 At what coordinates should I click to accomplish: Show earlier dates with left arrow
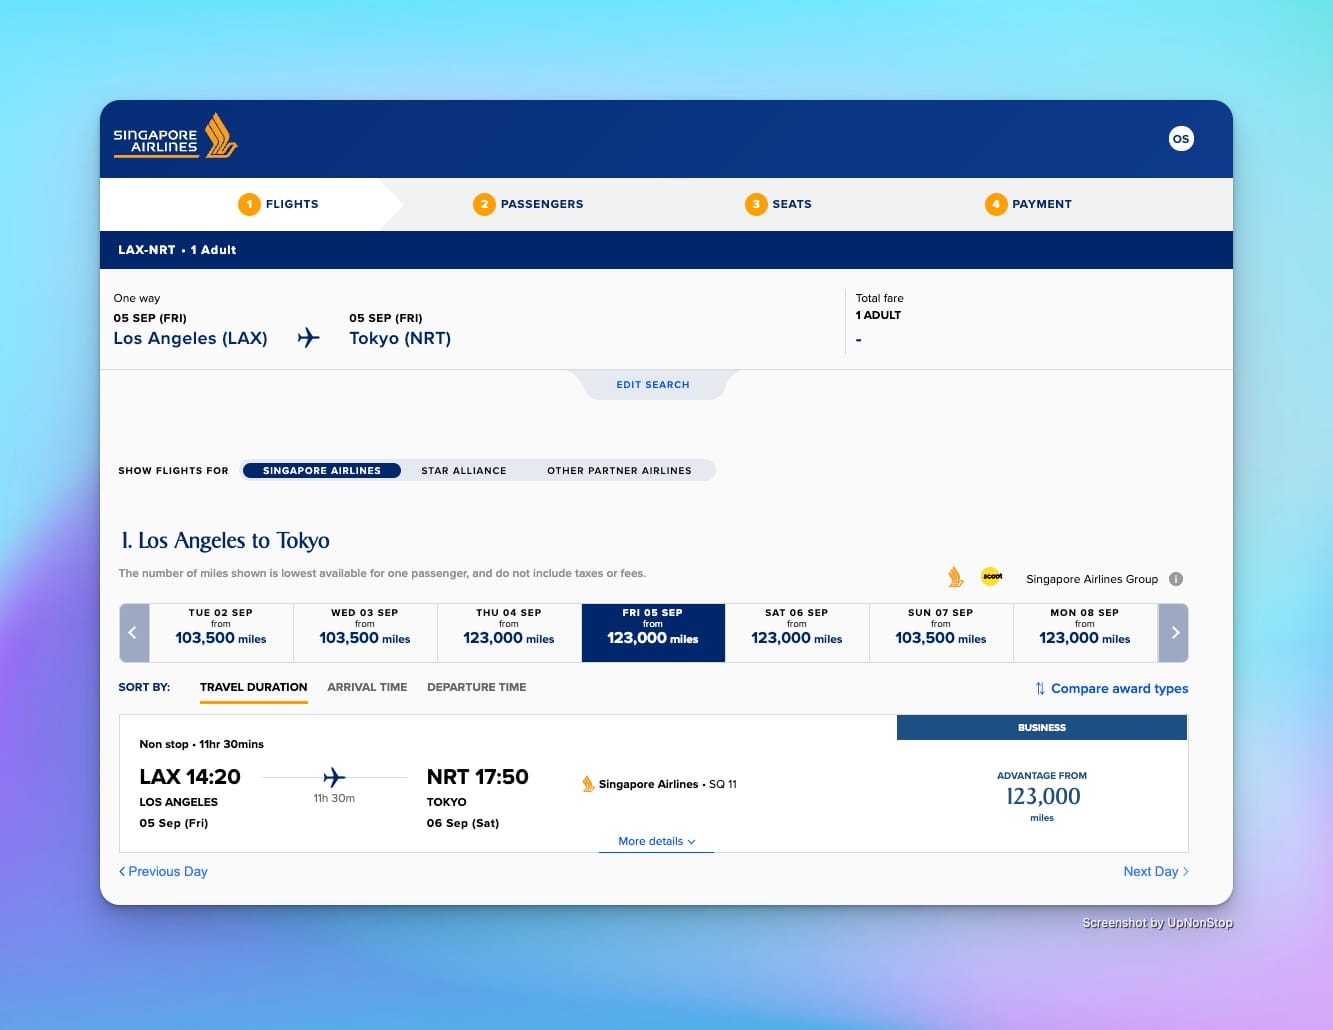pos(134,633)
